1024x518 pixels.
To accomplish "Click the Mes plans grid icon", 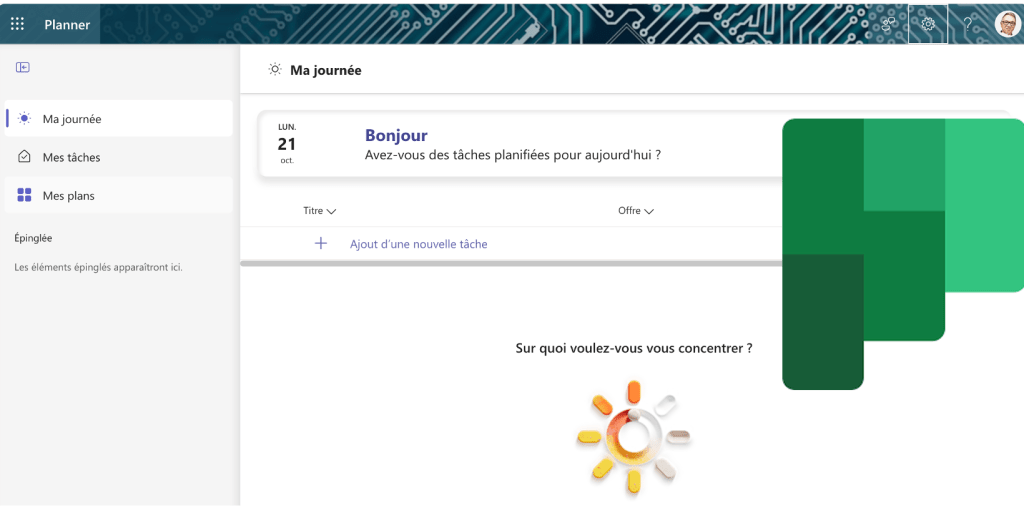I will click(x=25, y=195).
